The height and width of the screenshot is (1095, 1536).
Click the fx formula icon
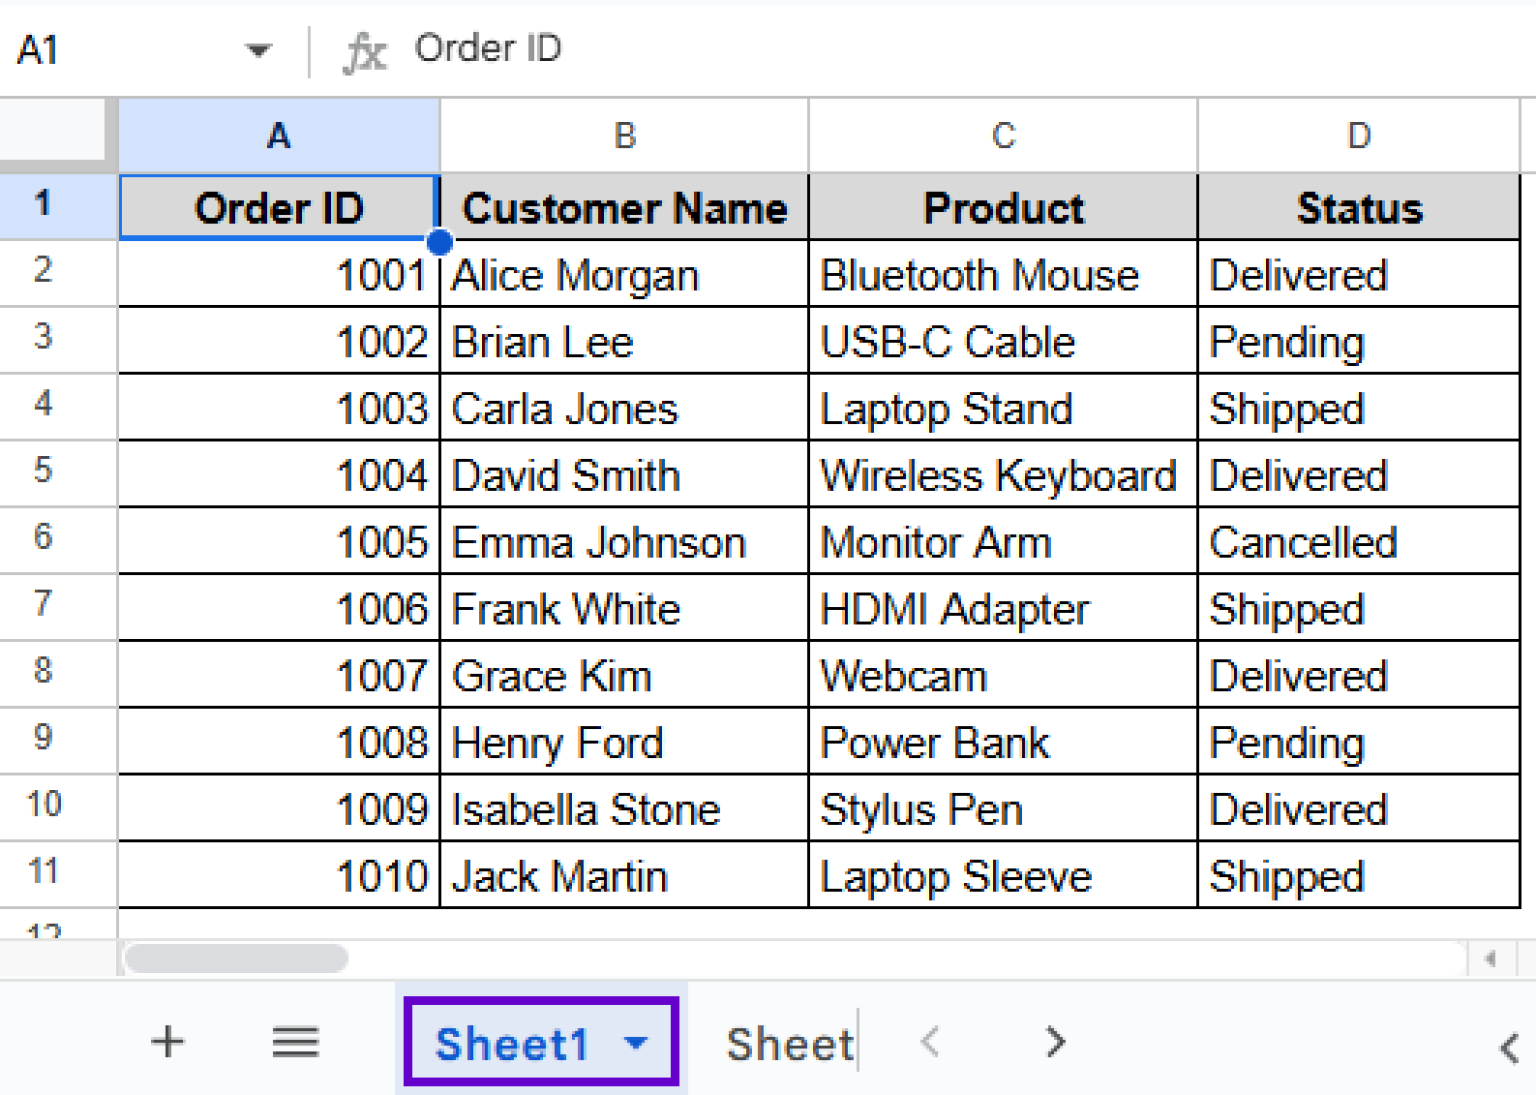365,49
